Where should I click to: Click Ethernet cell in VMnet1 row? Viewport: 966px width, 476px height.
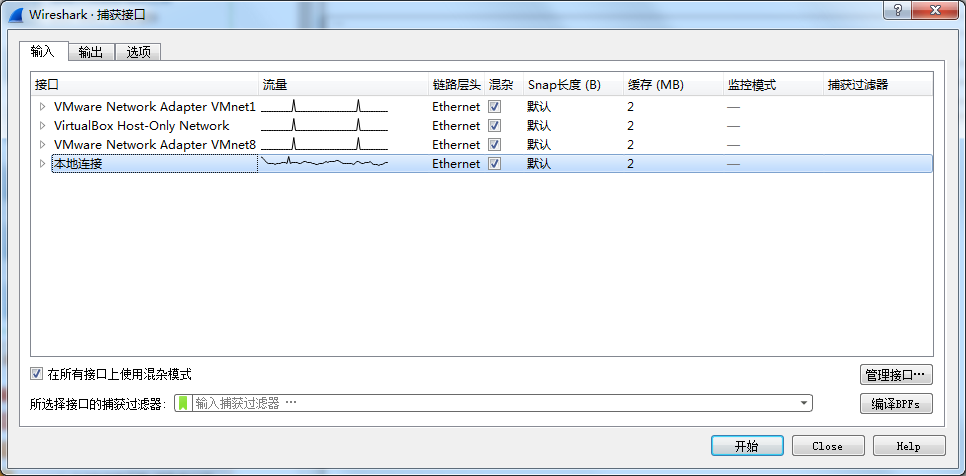[x=456, y=107]
